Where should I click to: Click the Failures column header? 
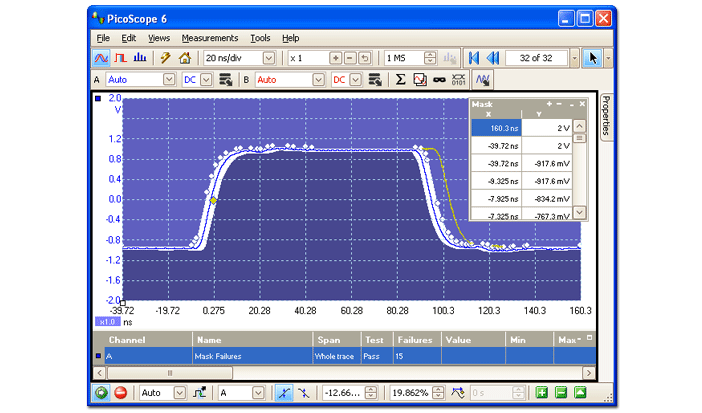click(x=417, y=340)
